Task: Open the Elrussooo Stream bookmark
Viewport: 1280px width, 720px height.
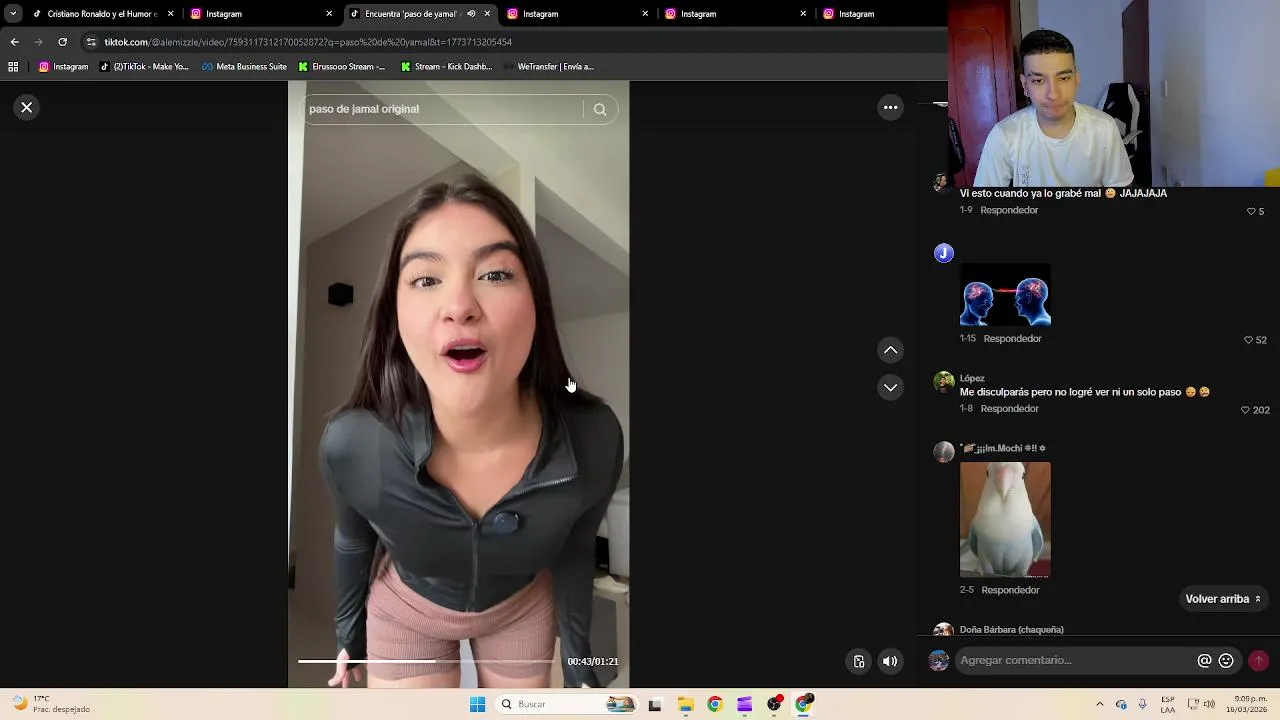Action: (342, 67)
